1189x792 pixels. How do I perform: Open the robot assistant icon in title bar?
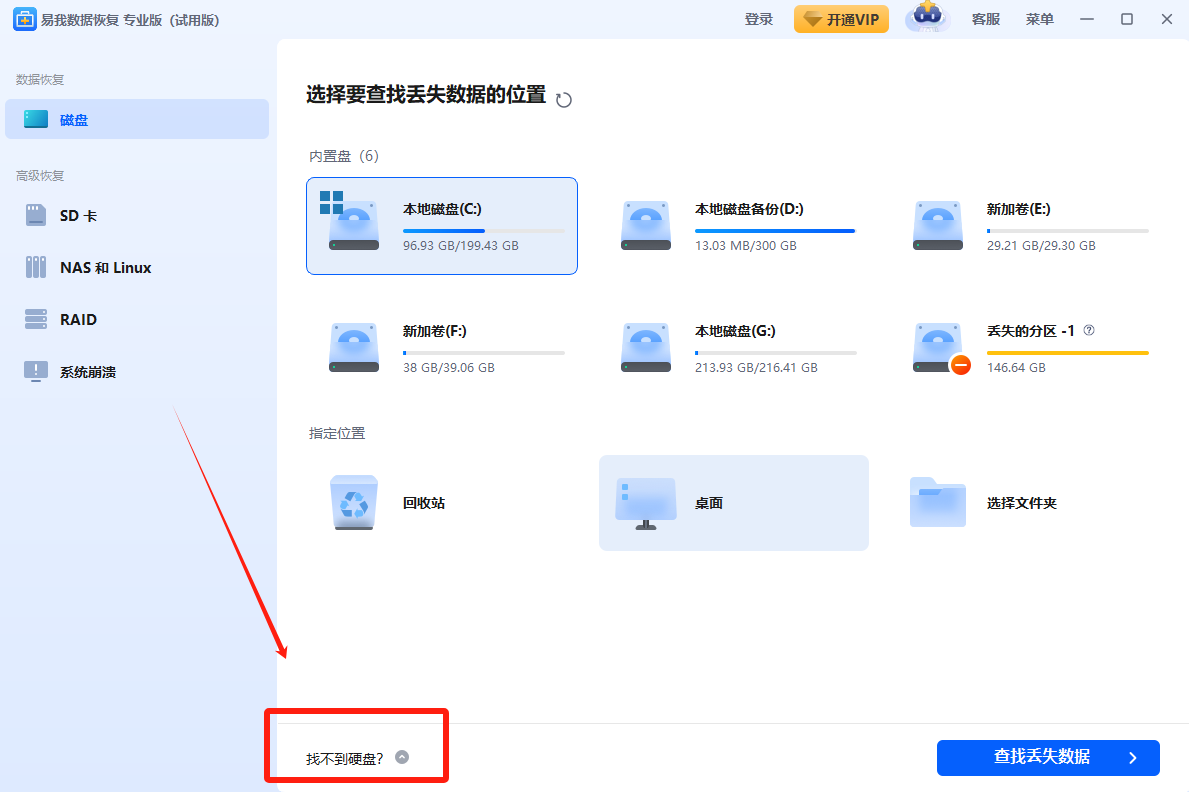[927, 19]
